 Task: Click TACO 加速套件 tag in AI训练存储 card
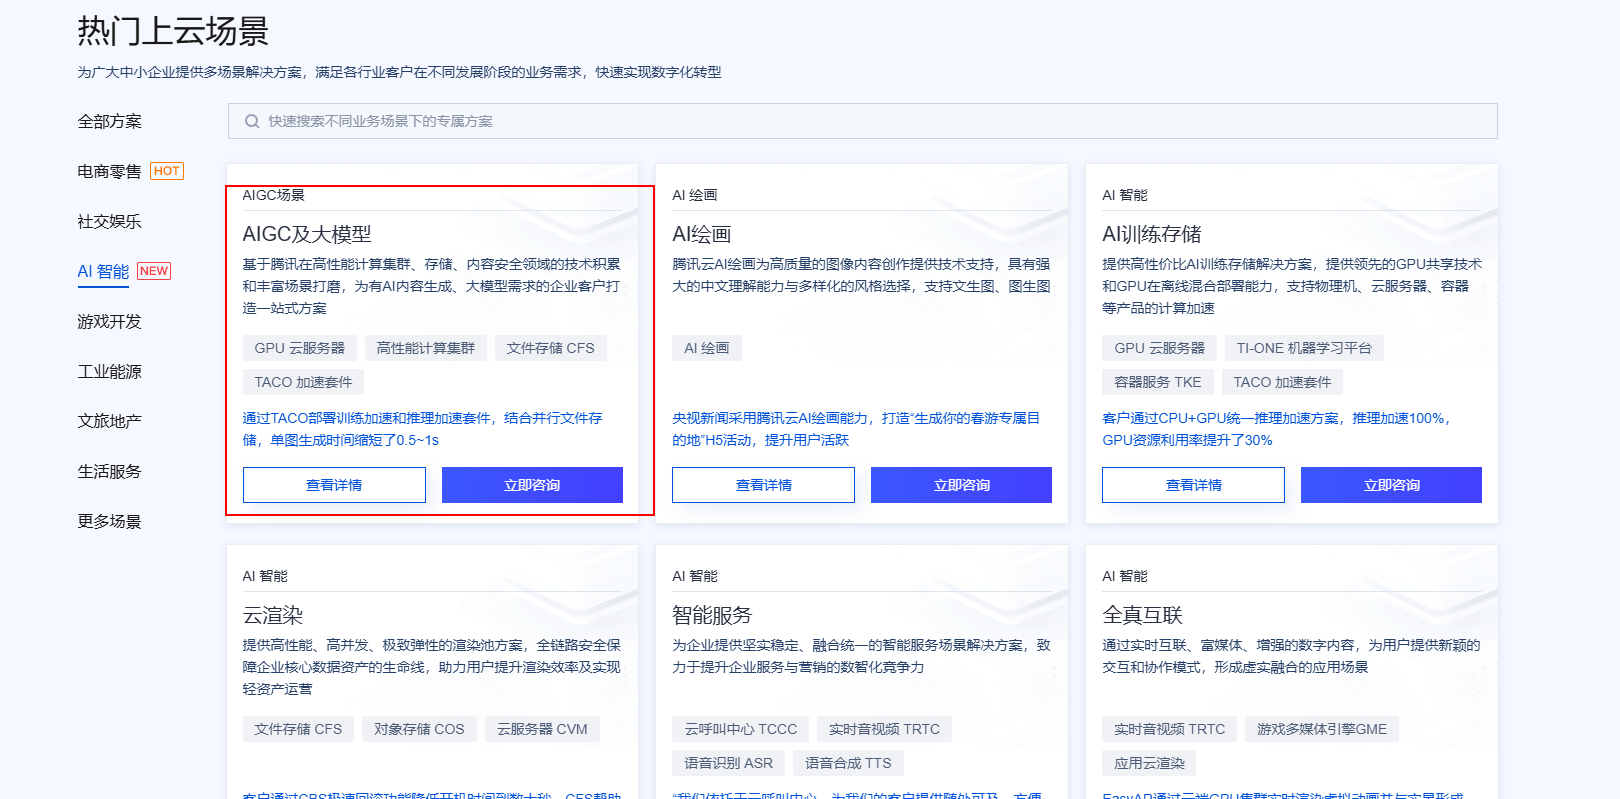[1282, 382]
